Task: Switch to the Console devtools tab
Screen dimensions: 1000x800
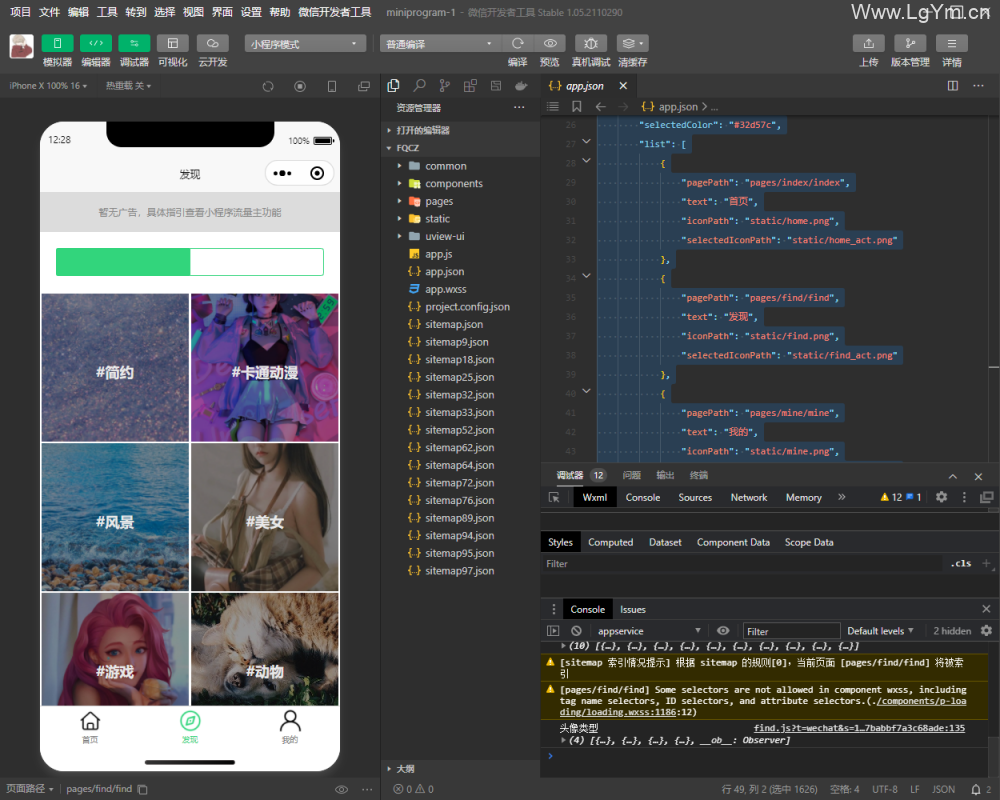Action: [643, 498]
